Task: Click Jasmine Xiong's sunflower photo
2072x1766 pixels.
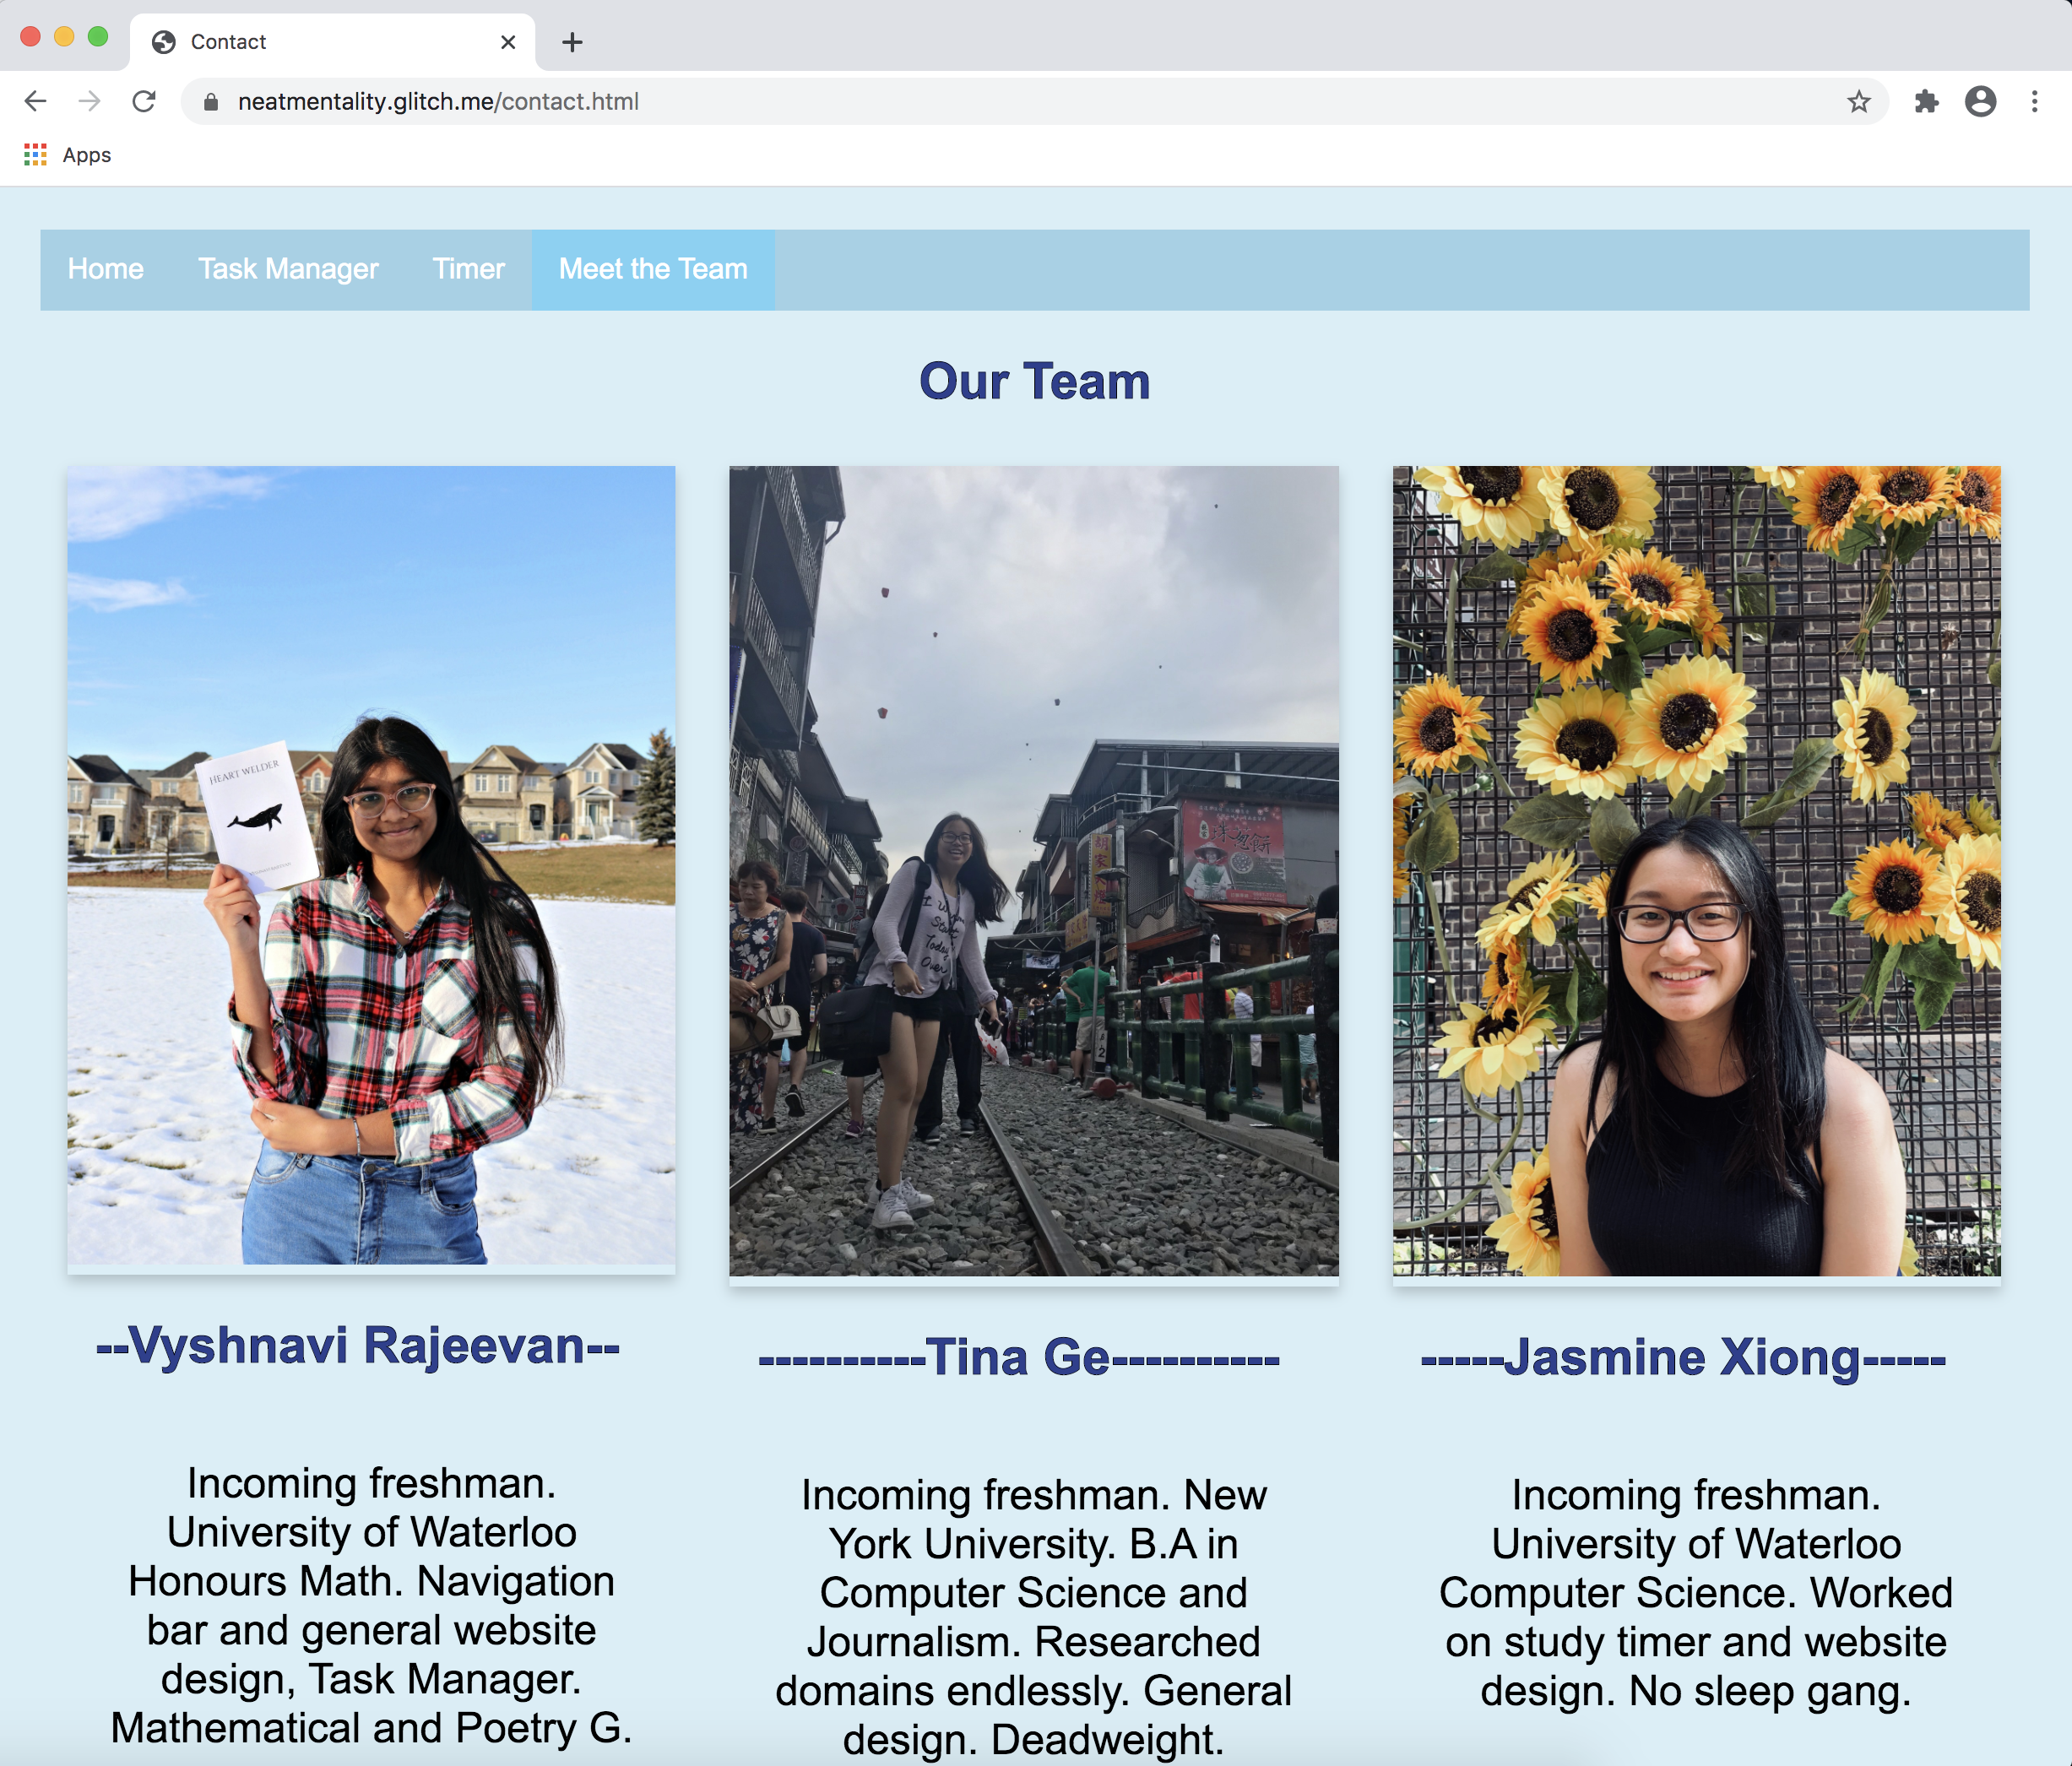Action: [x=1696, y=870]
